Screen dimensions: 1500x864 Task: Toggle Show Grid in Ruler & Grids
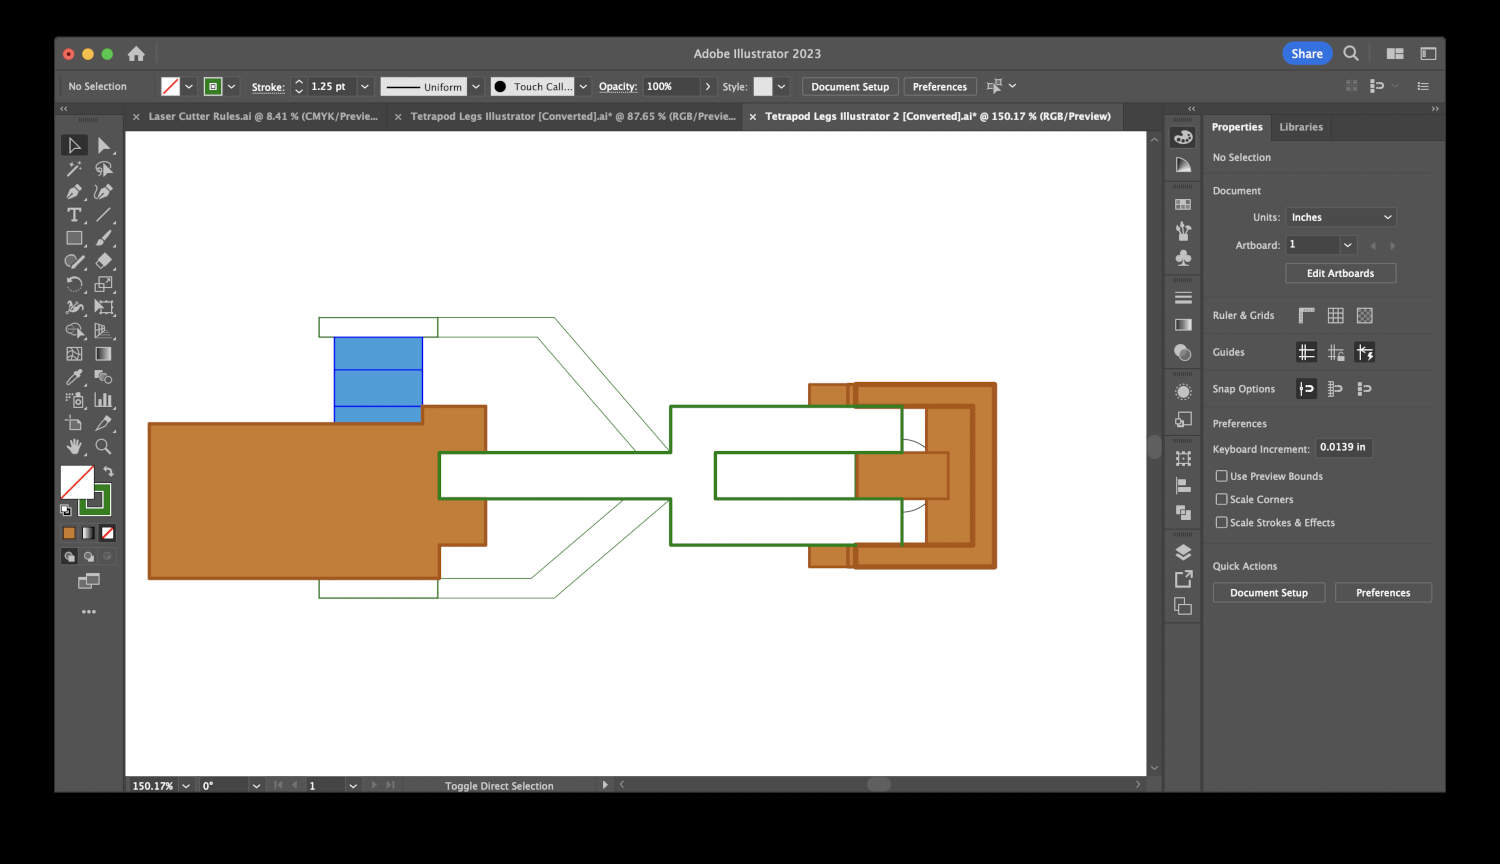1335,315
